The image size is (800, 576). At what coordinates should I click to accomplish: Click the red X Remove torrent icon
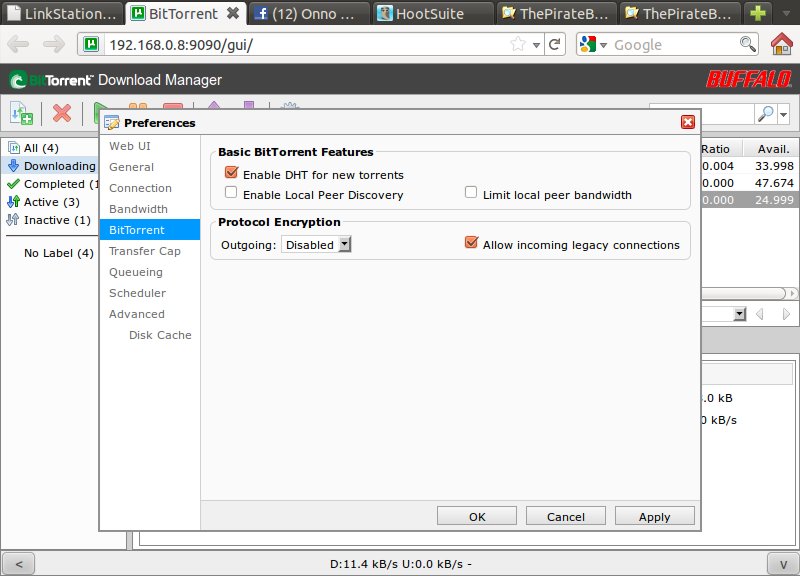(x=62, y=113)
